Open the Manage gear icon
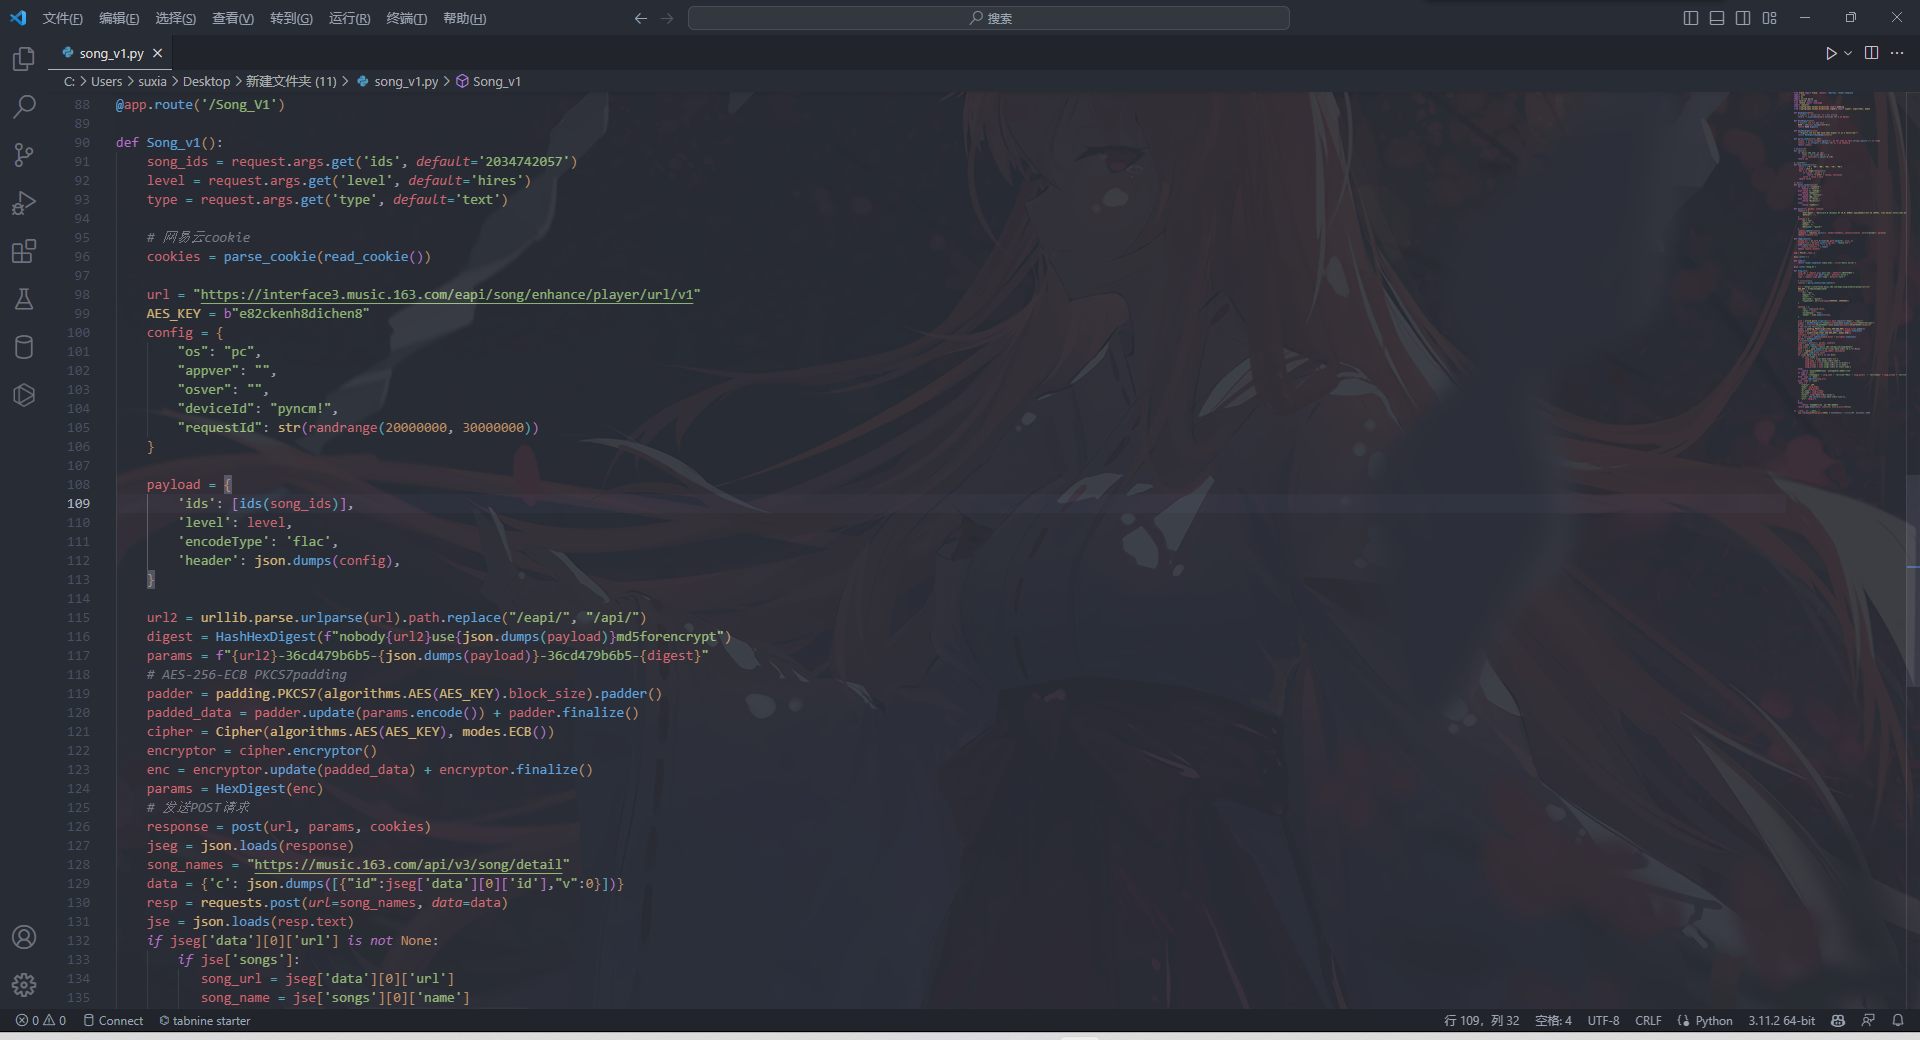This screenshot has width=1920, height=1040. tap(24, 985)
